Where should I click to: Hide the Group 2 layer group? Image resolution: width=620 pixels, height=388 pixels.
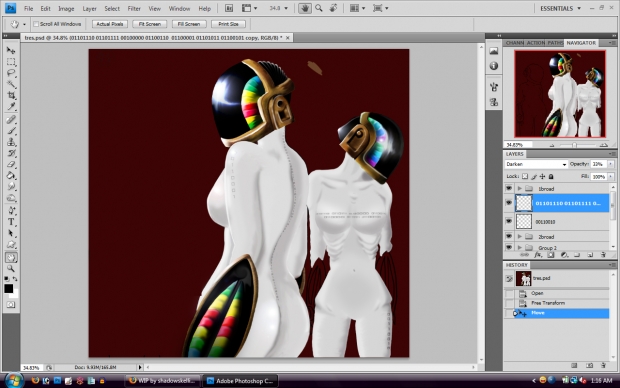pyautogui.click(x=509, y=247)
